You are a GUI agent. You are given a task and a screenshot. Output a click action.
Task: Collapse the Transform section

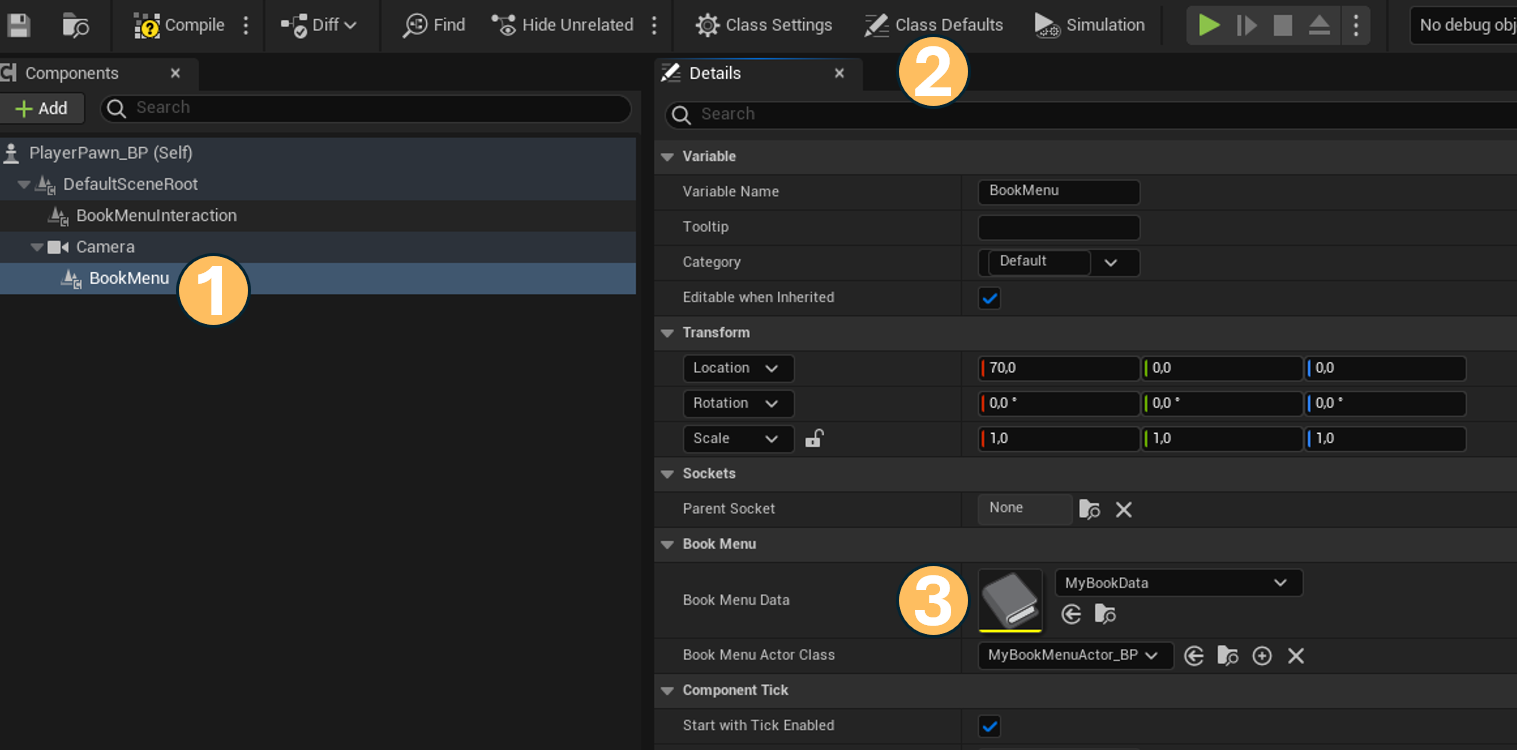pyautogui.click(x=667, y=333)
